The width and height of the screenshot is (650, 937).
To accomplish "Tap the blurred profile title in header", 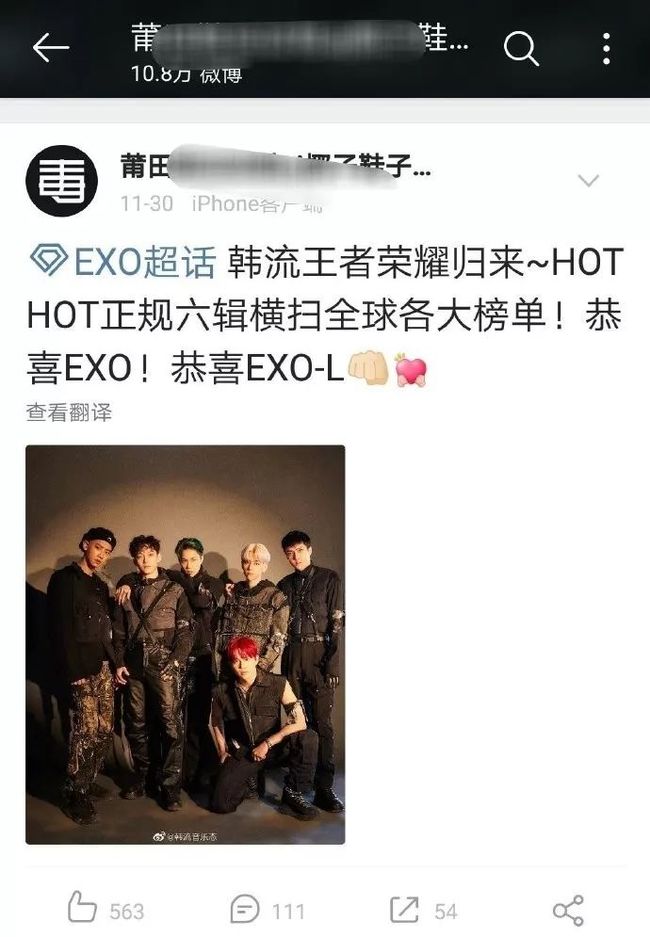I will click(x=299, y=39).
